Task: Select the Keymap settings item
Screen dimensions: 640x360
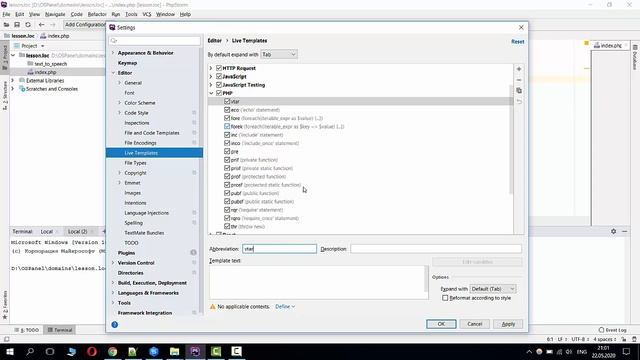Action: coord(127,63)
